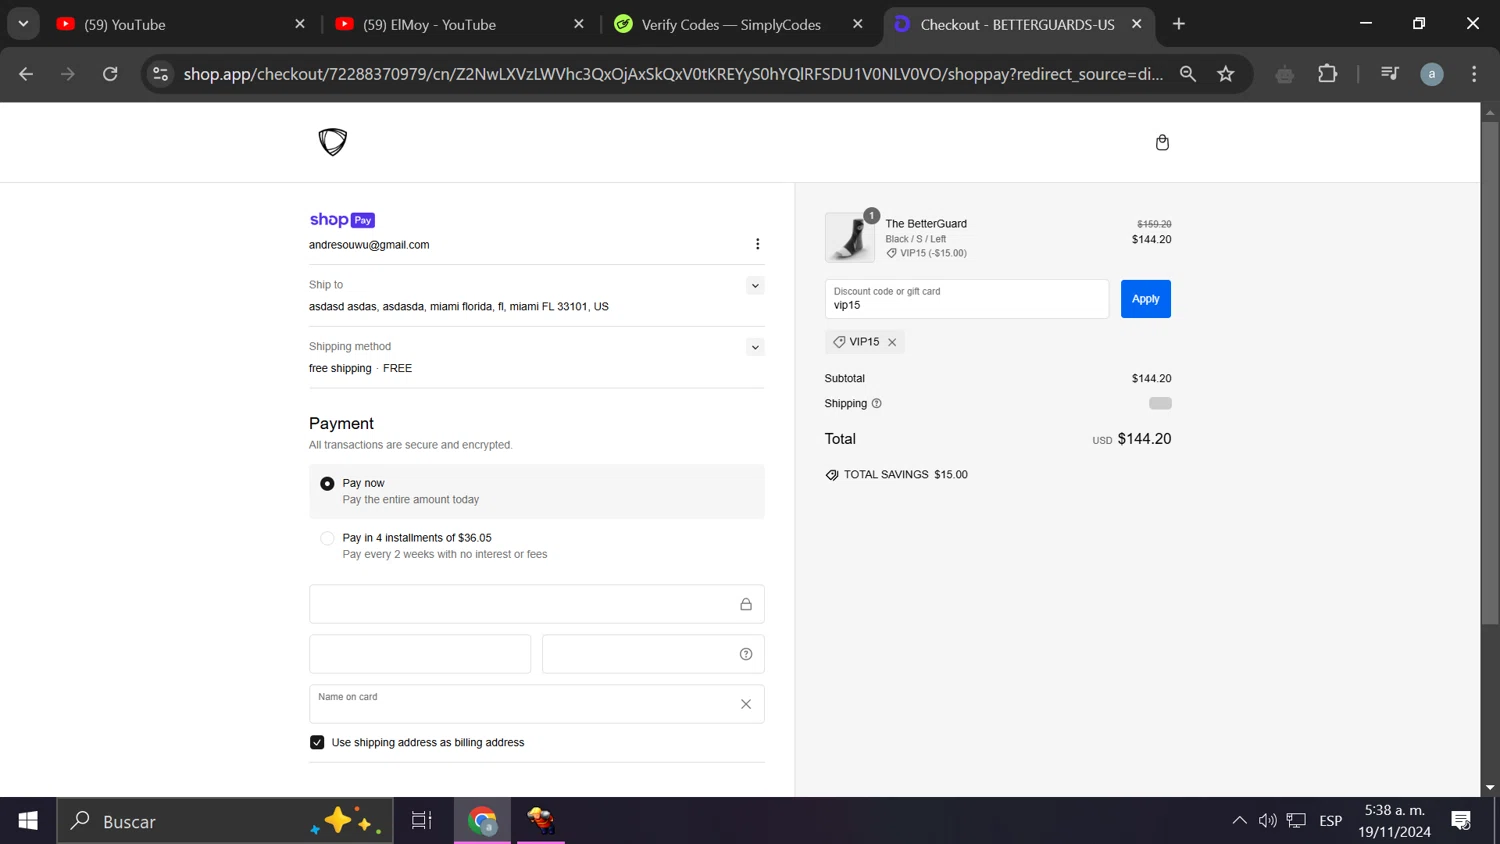
Task: Click the ESP language indicator
Action: click(x=1330, y=821)
